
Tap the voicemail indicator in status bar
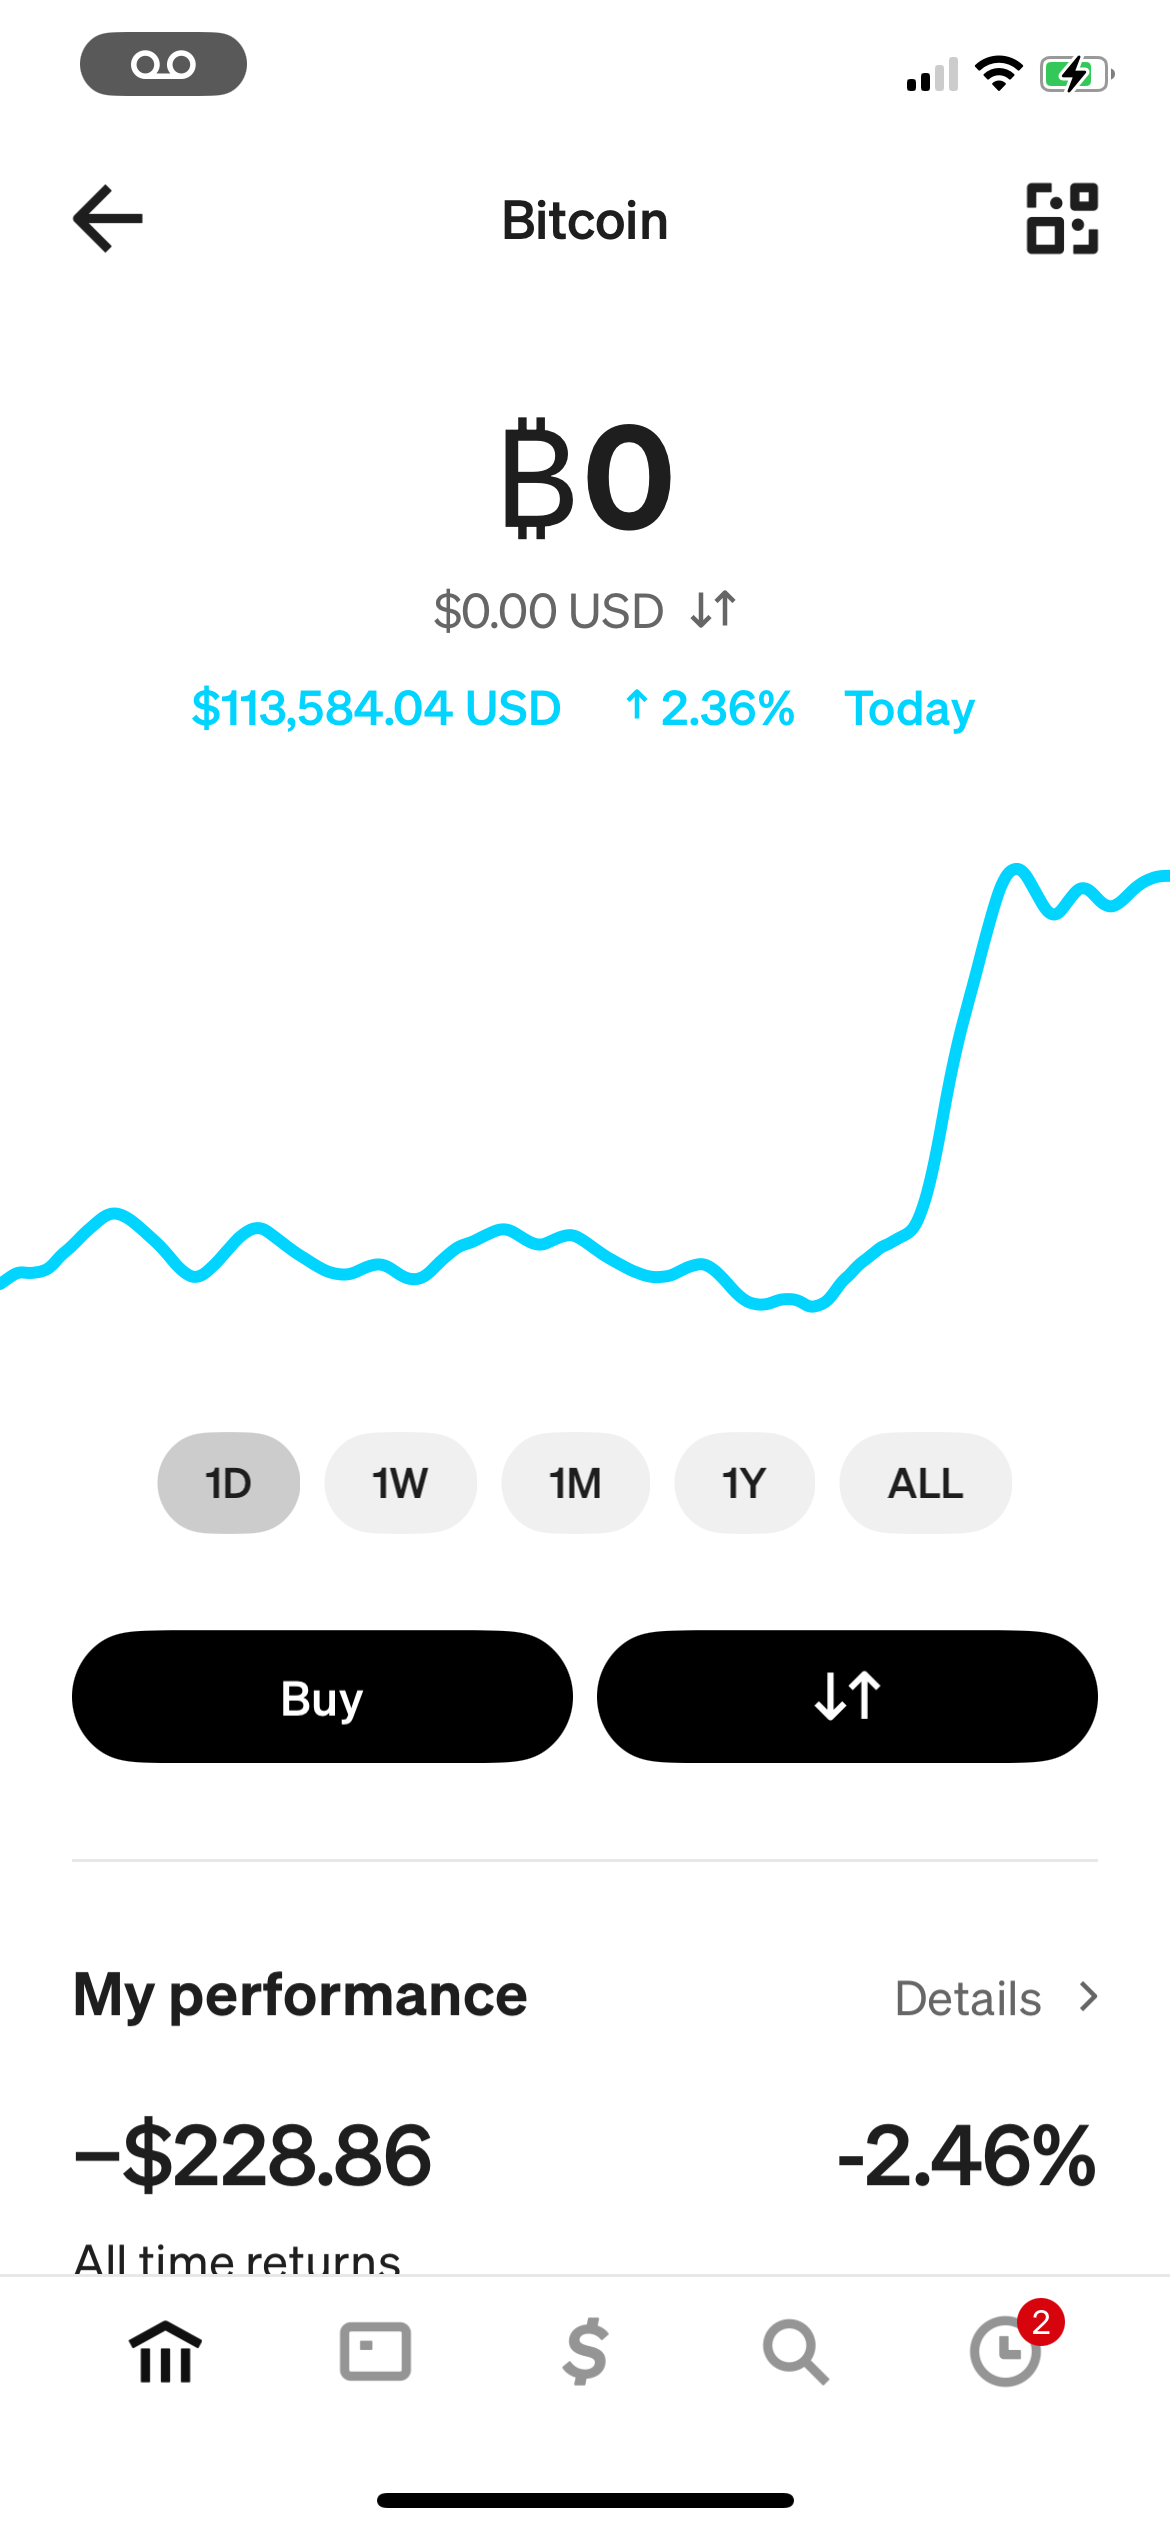point(163,65)
